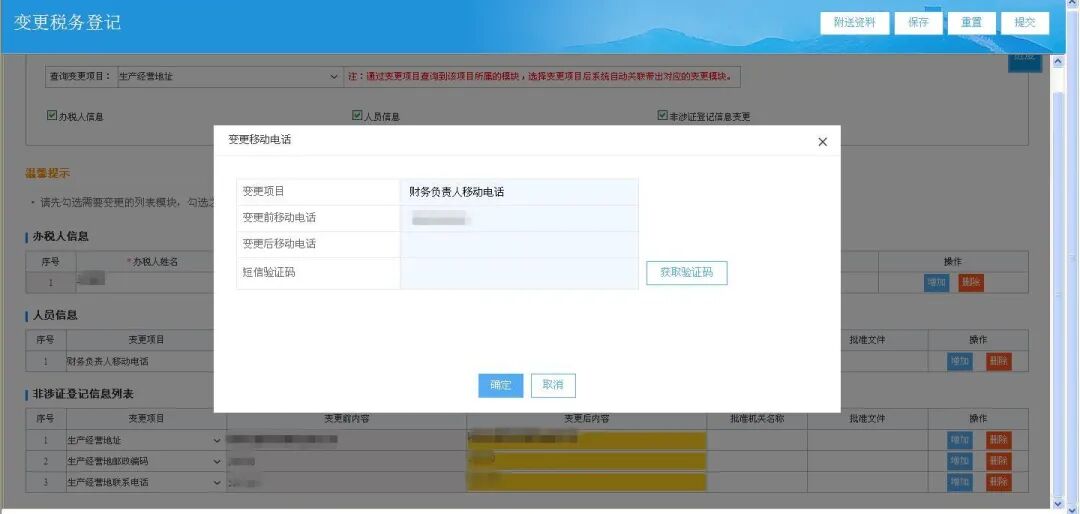Click the 变更前移动电话 label in dialog

[x=279, y=218]
